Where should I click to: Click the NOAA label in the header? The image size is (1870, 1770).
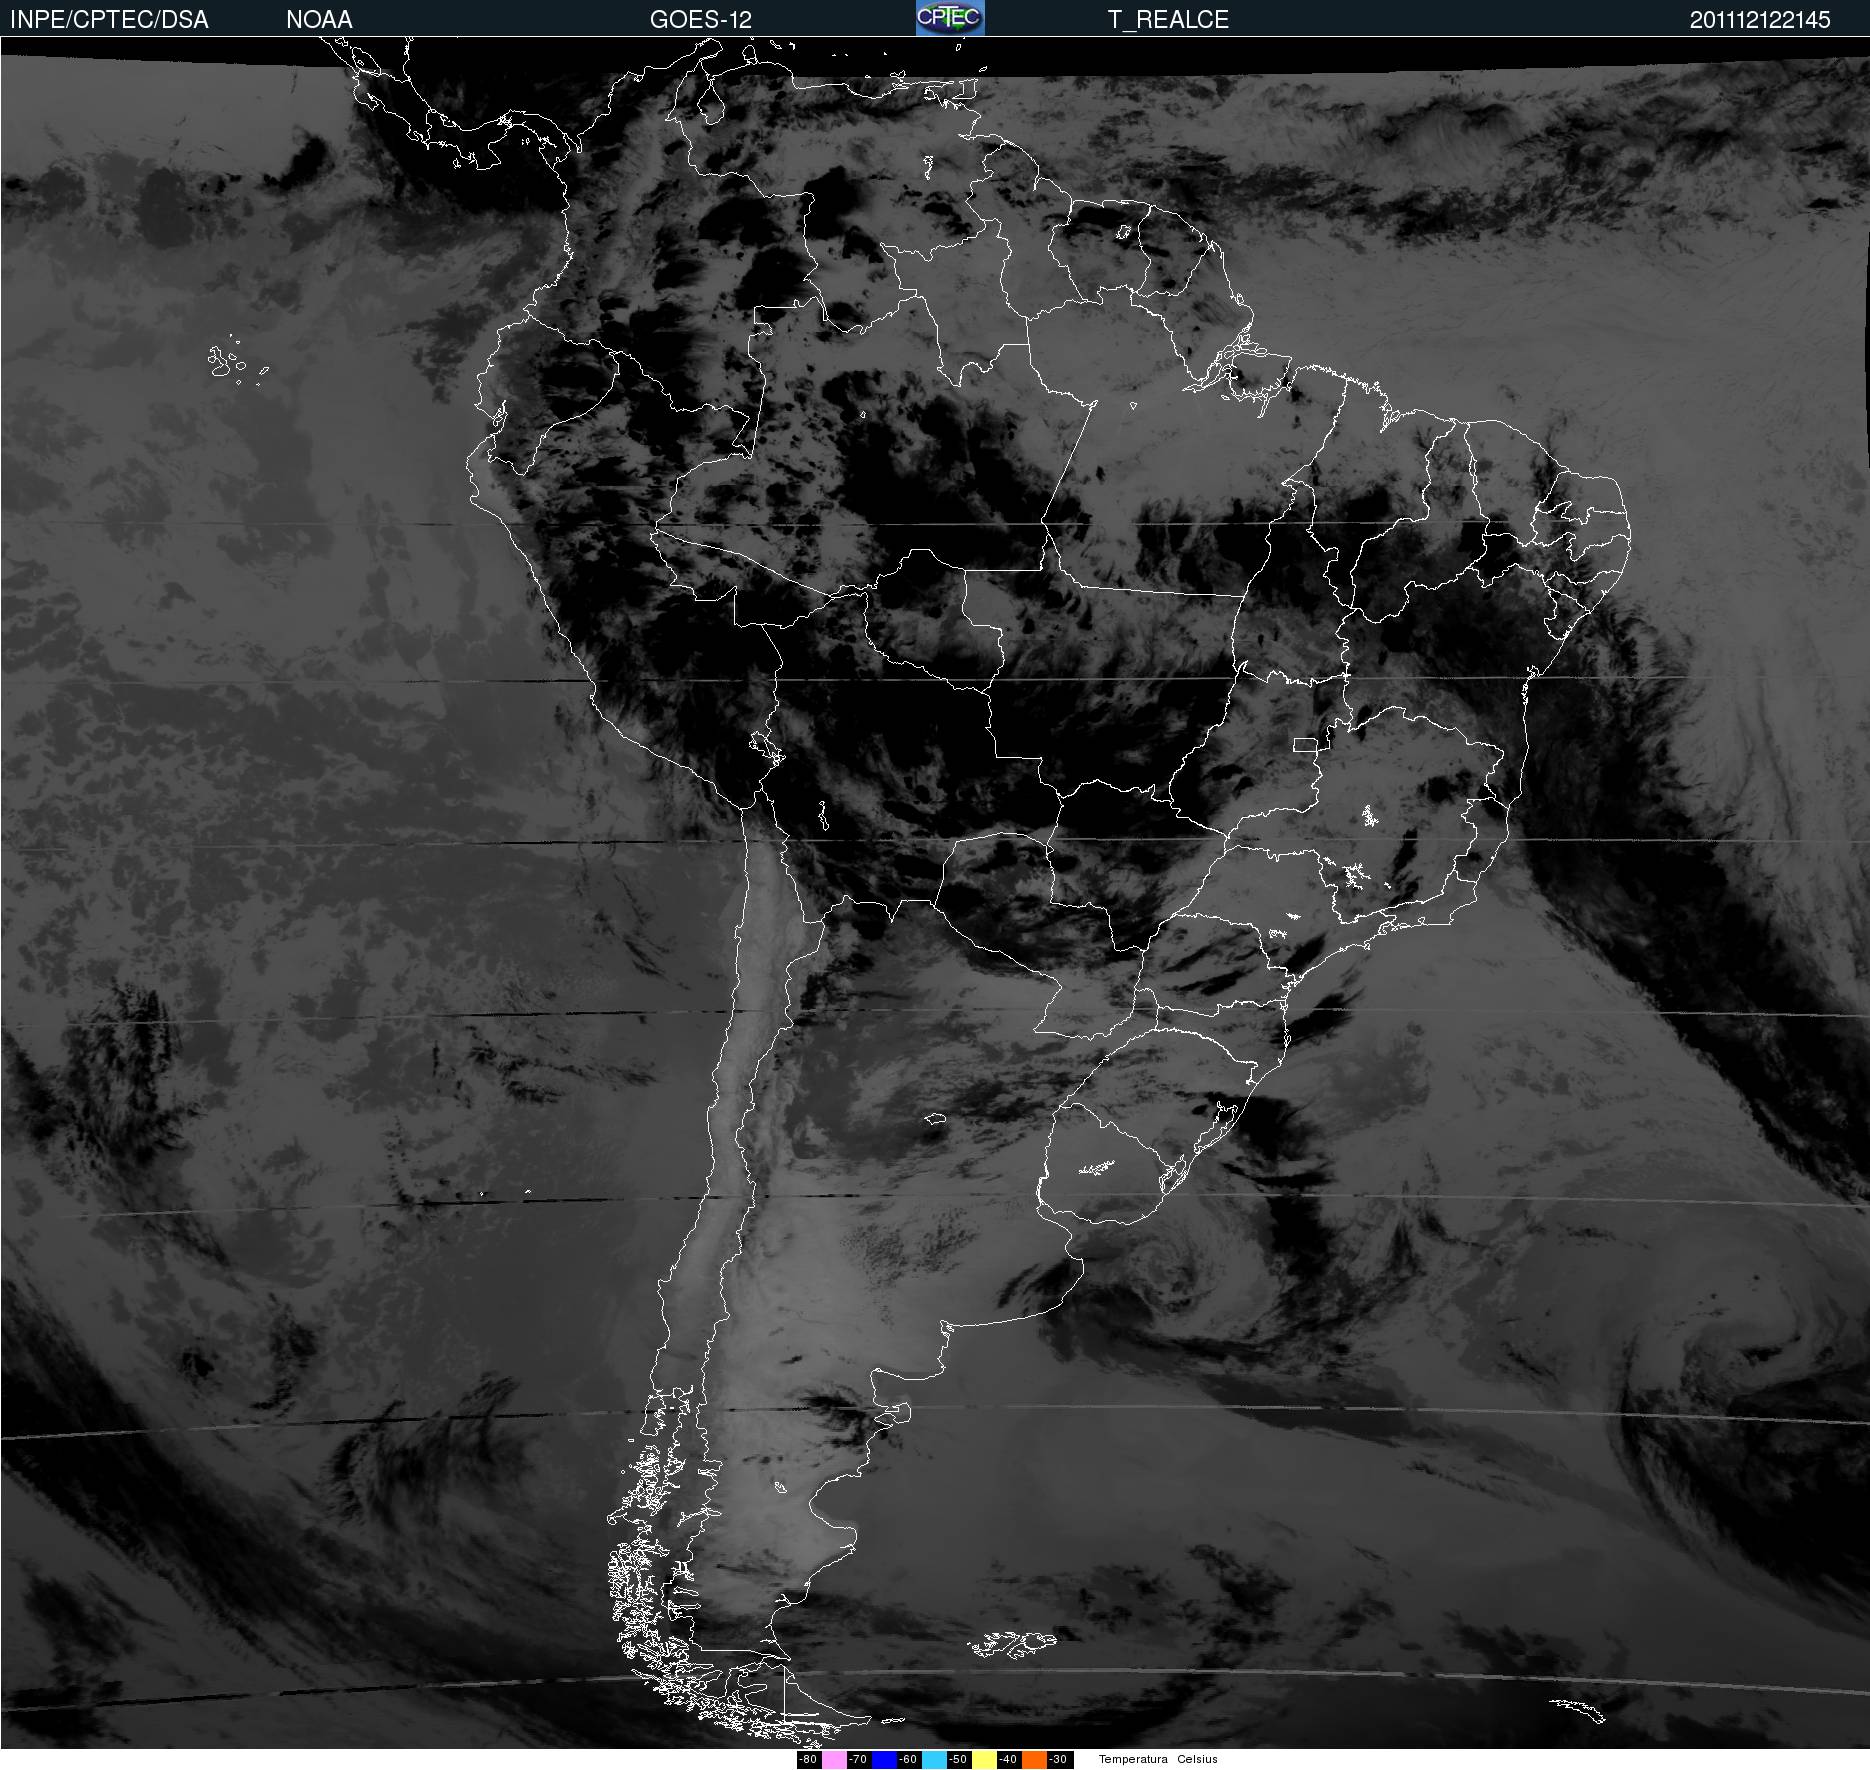pos(319,20)
